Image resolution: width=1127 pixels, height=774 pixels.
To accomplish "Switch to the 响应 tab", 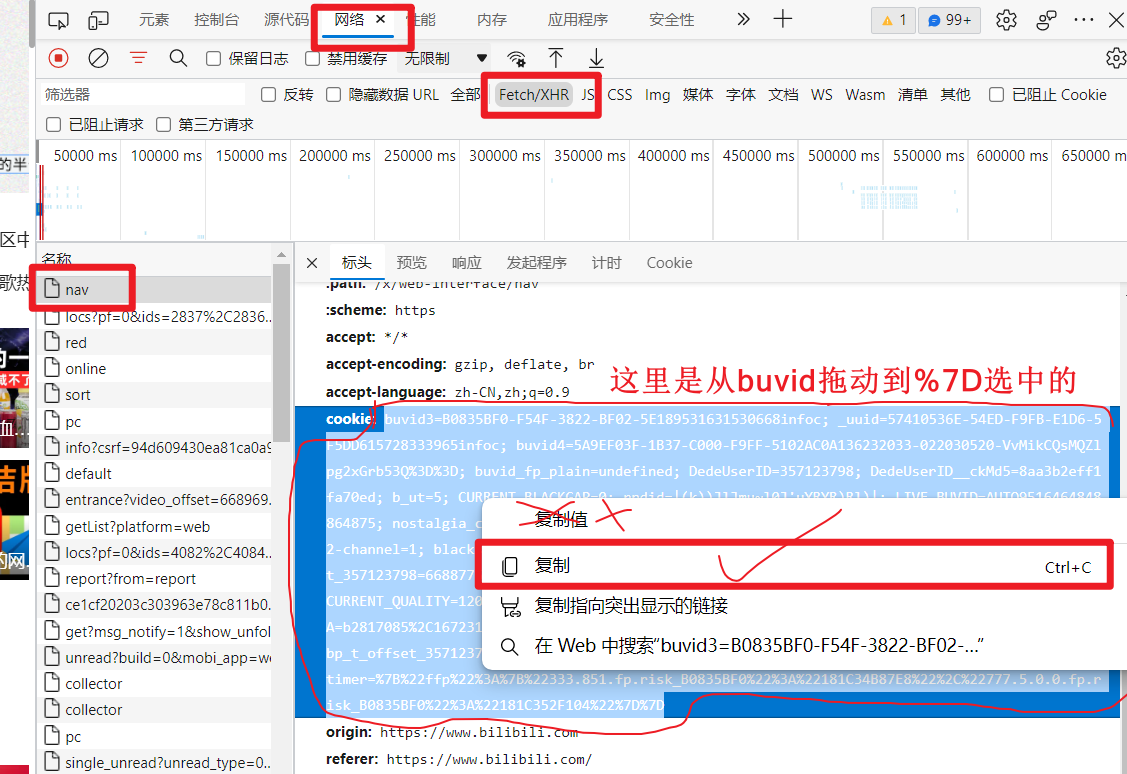I will tap(466, 263).
